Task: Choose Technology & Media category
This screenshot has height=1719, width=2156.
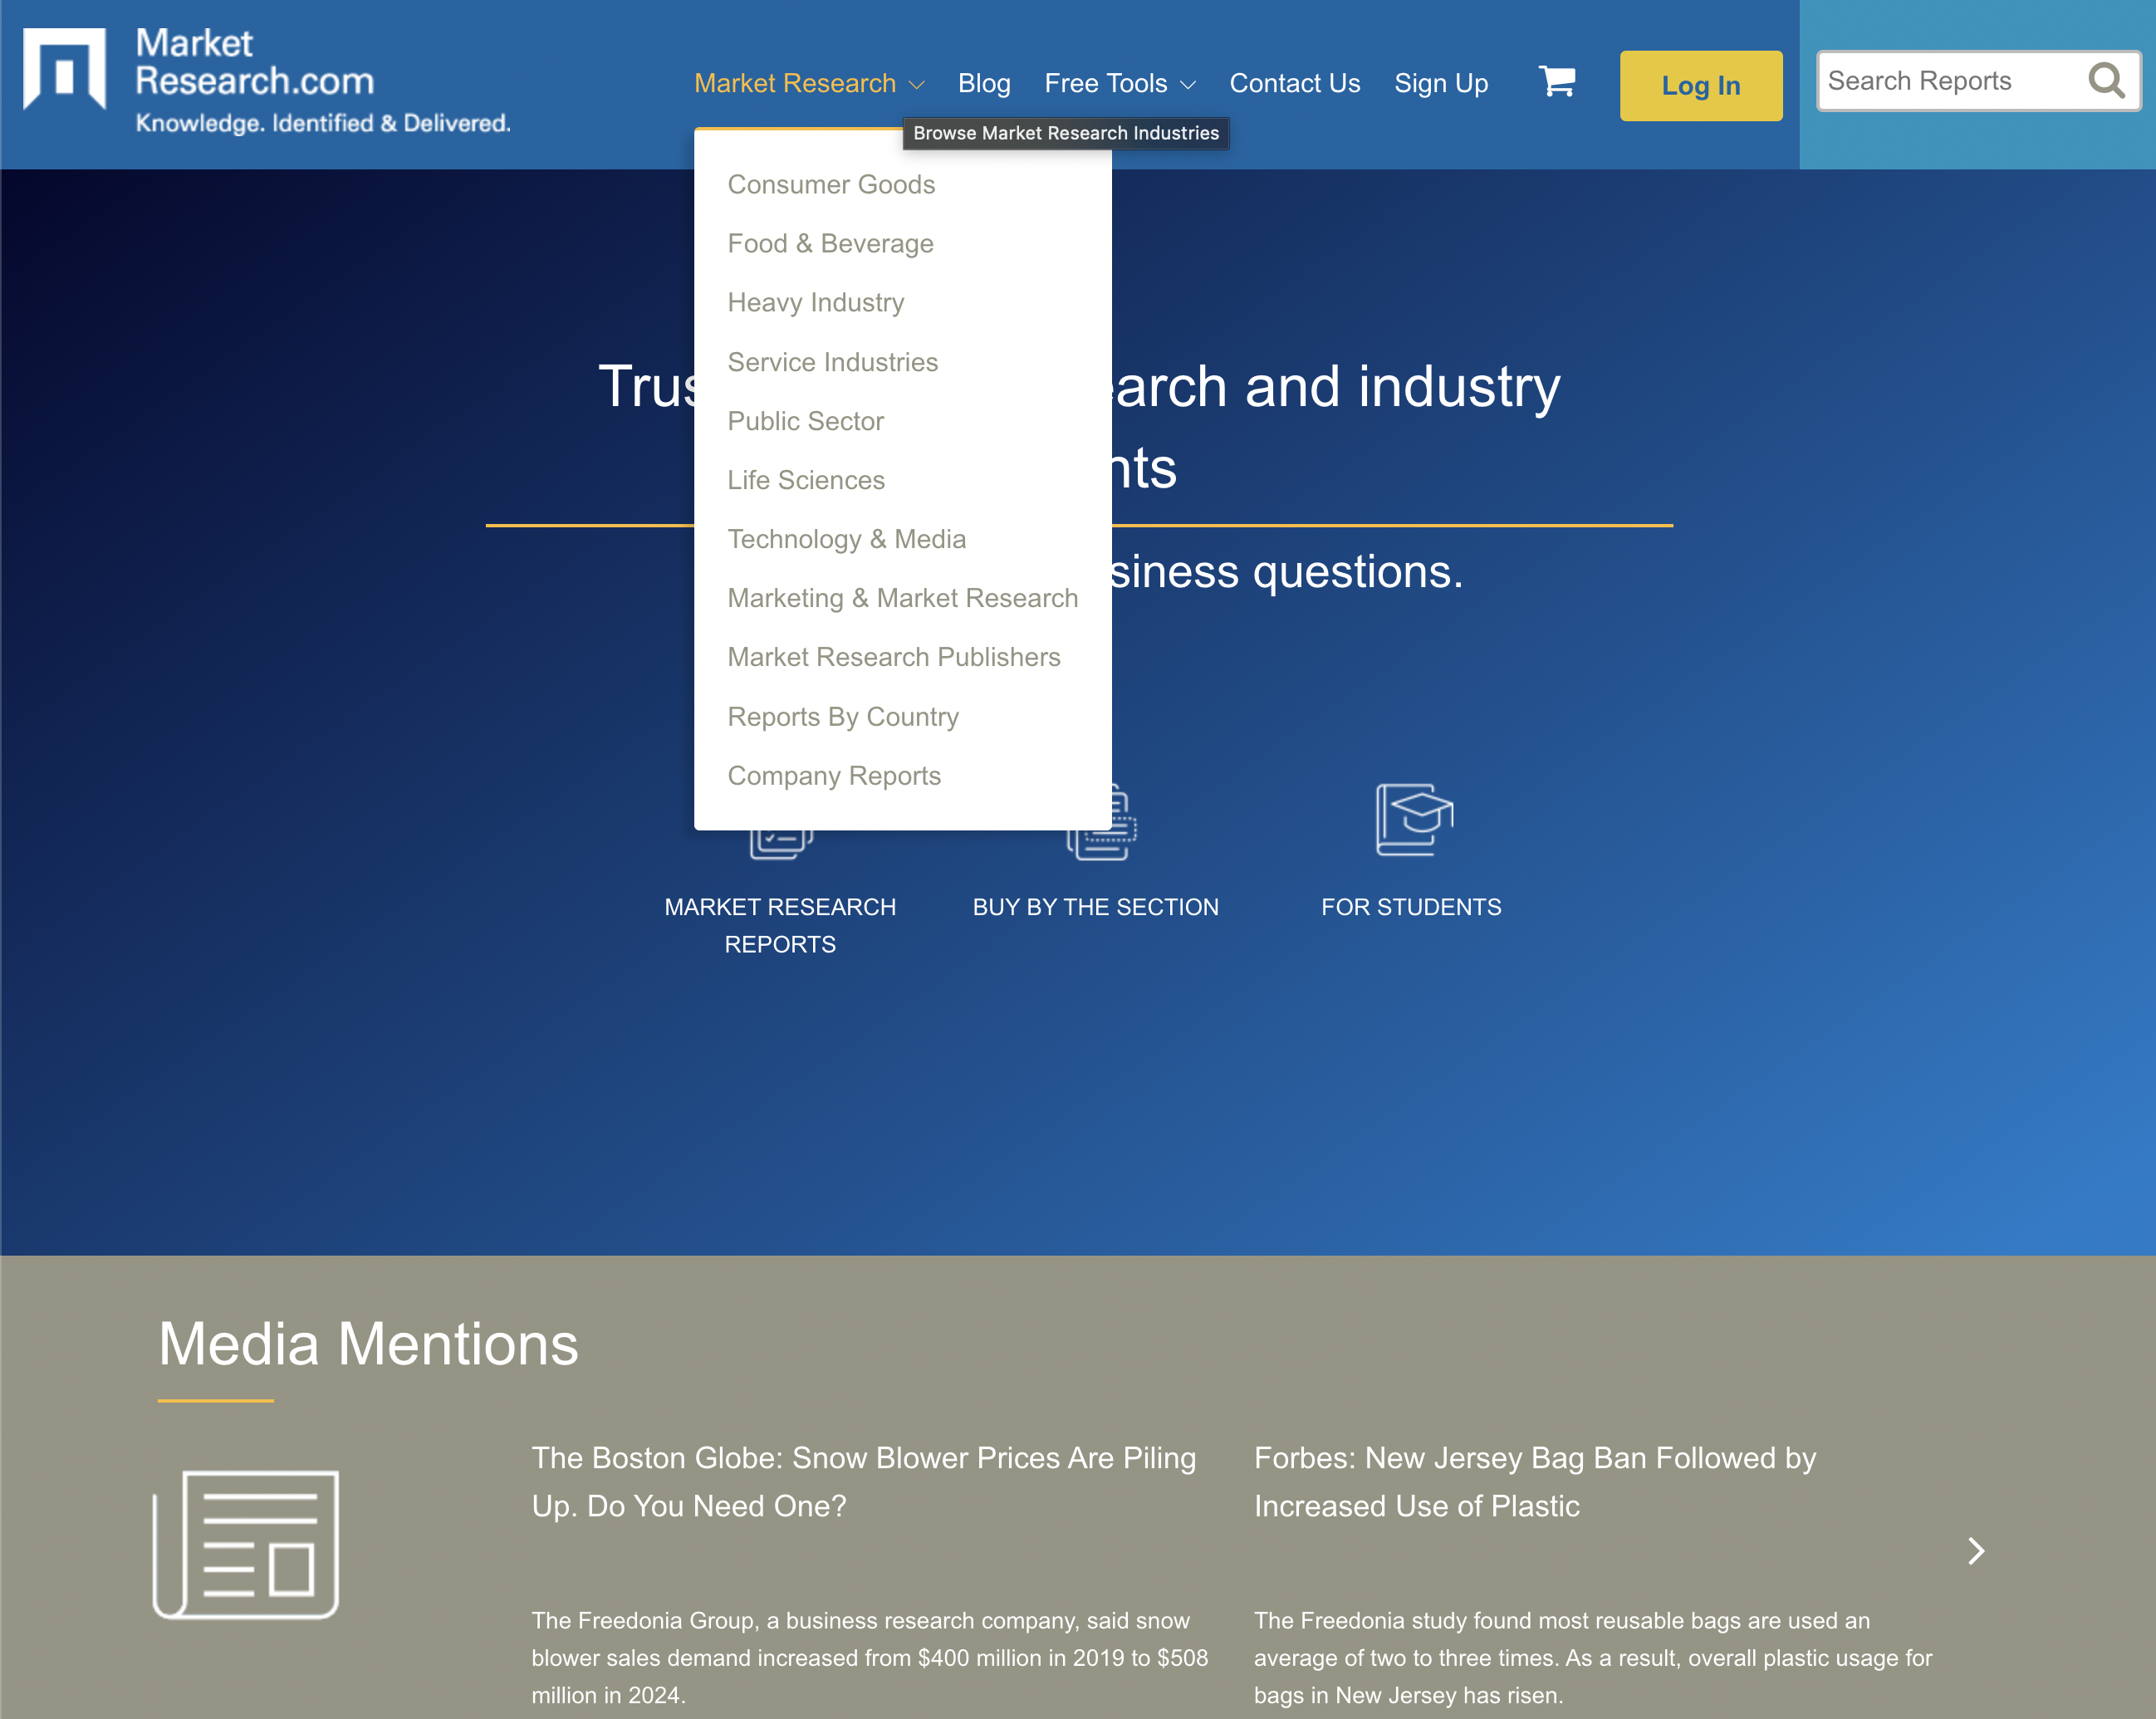Action: (847, 538)
